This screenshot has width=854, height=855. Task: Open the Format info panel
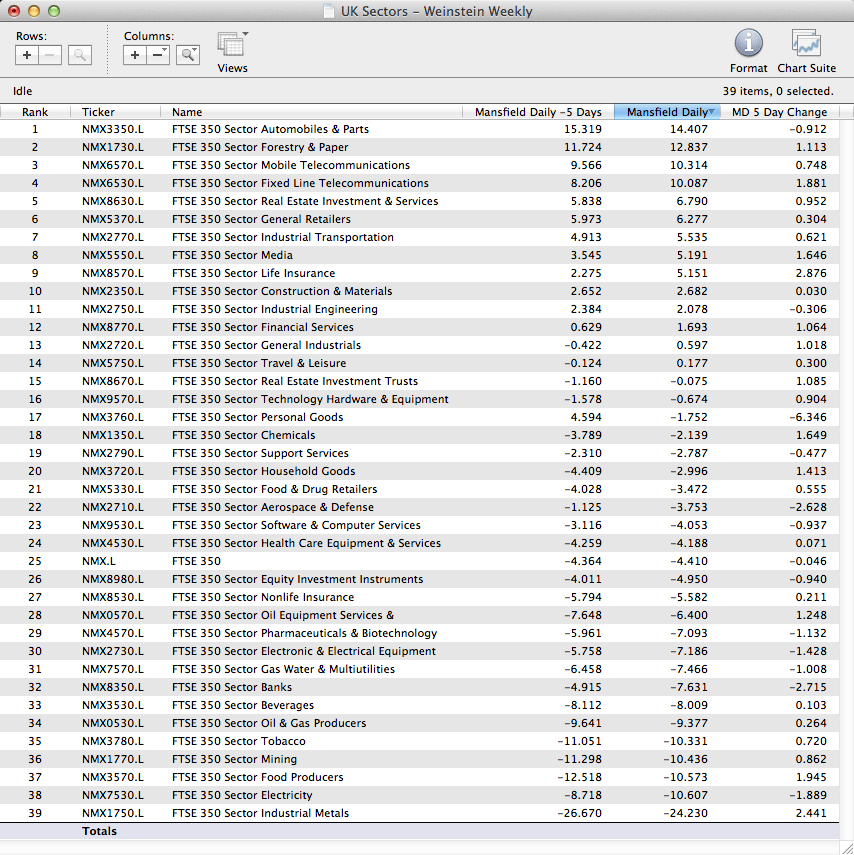748,44
